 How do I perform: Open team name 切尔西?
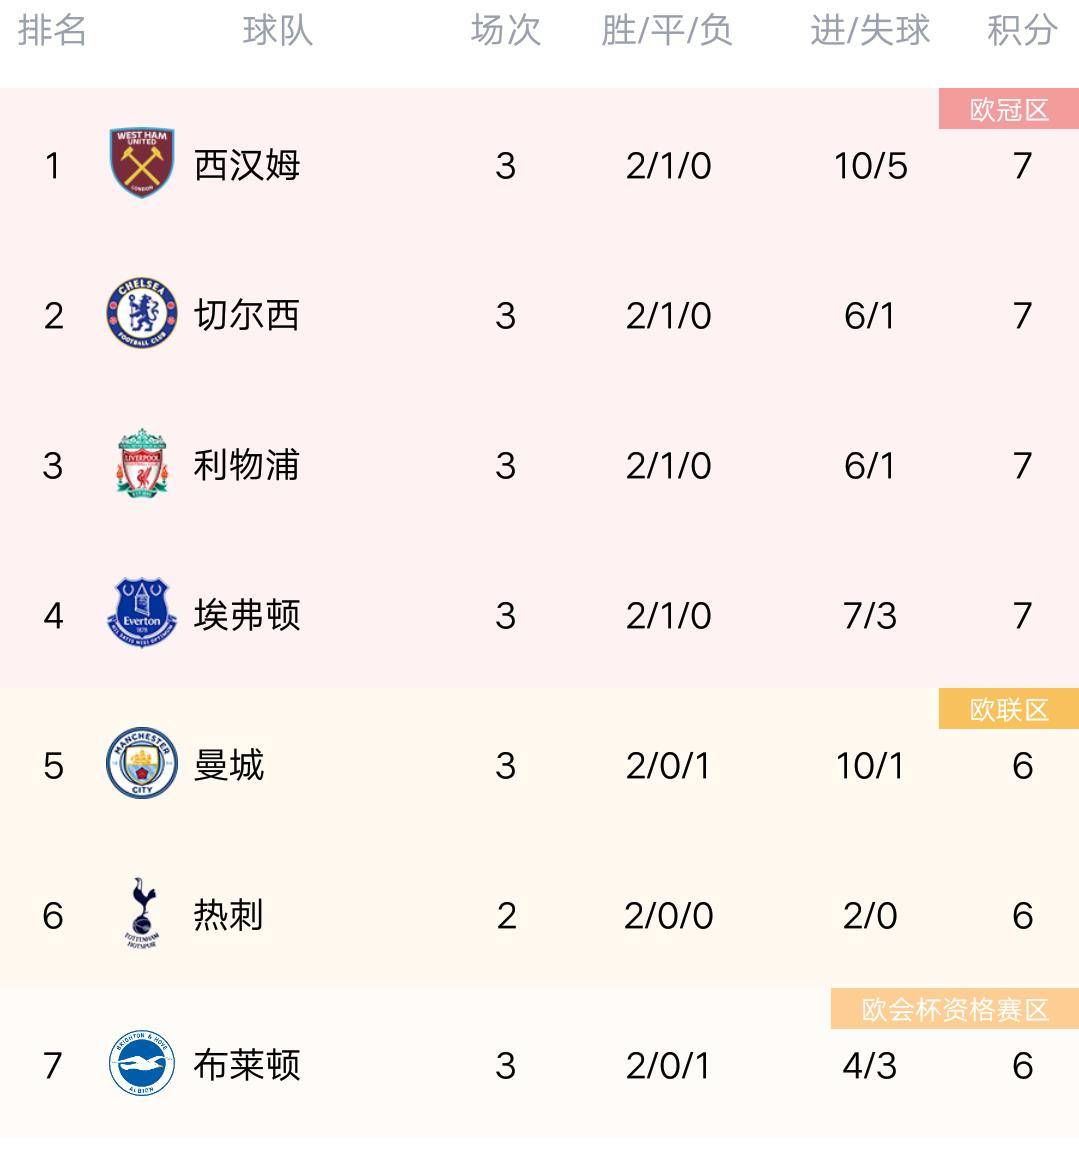tap(247, 315)
